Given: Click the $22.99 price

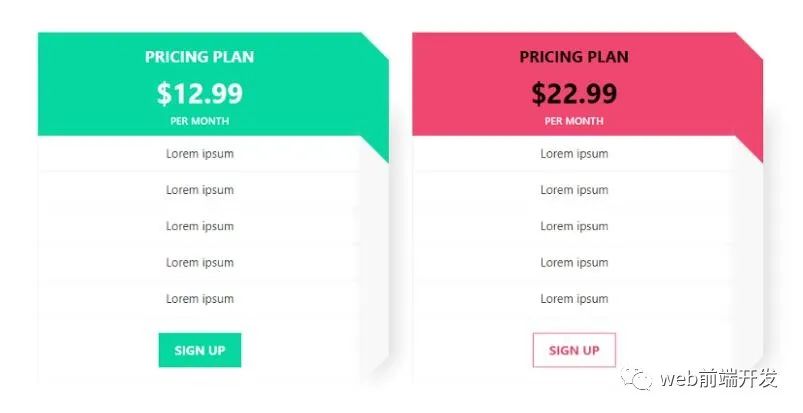Looking at the screenshot, I should click(574, 94).
